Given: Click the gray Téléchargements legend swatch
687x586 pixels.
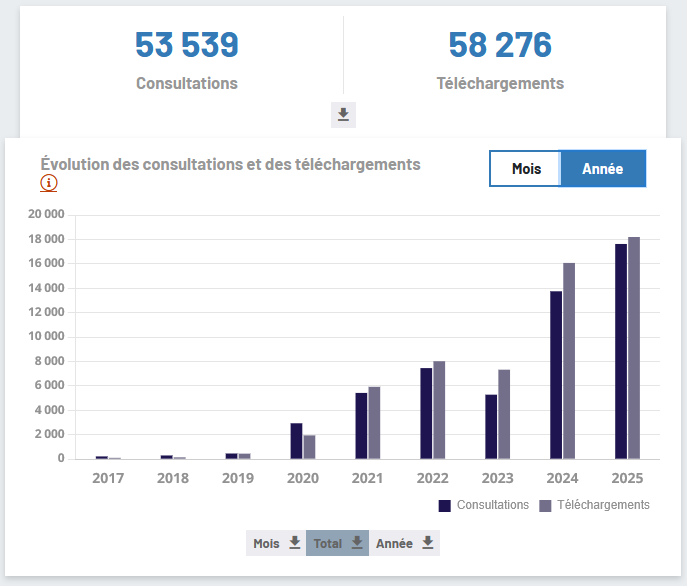Looking at the screenshot, I should point(546,505).
